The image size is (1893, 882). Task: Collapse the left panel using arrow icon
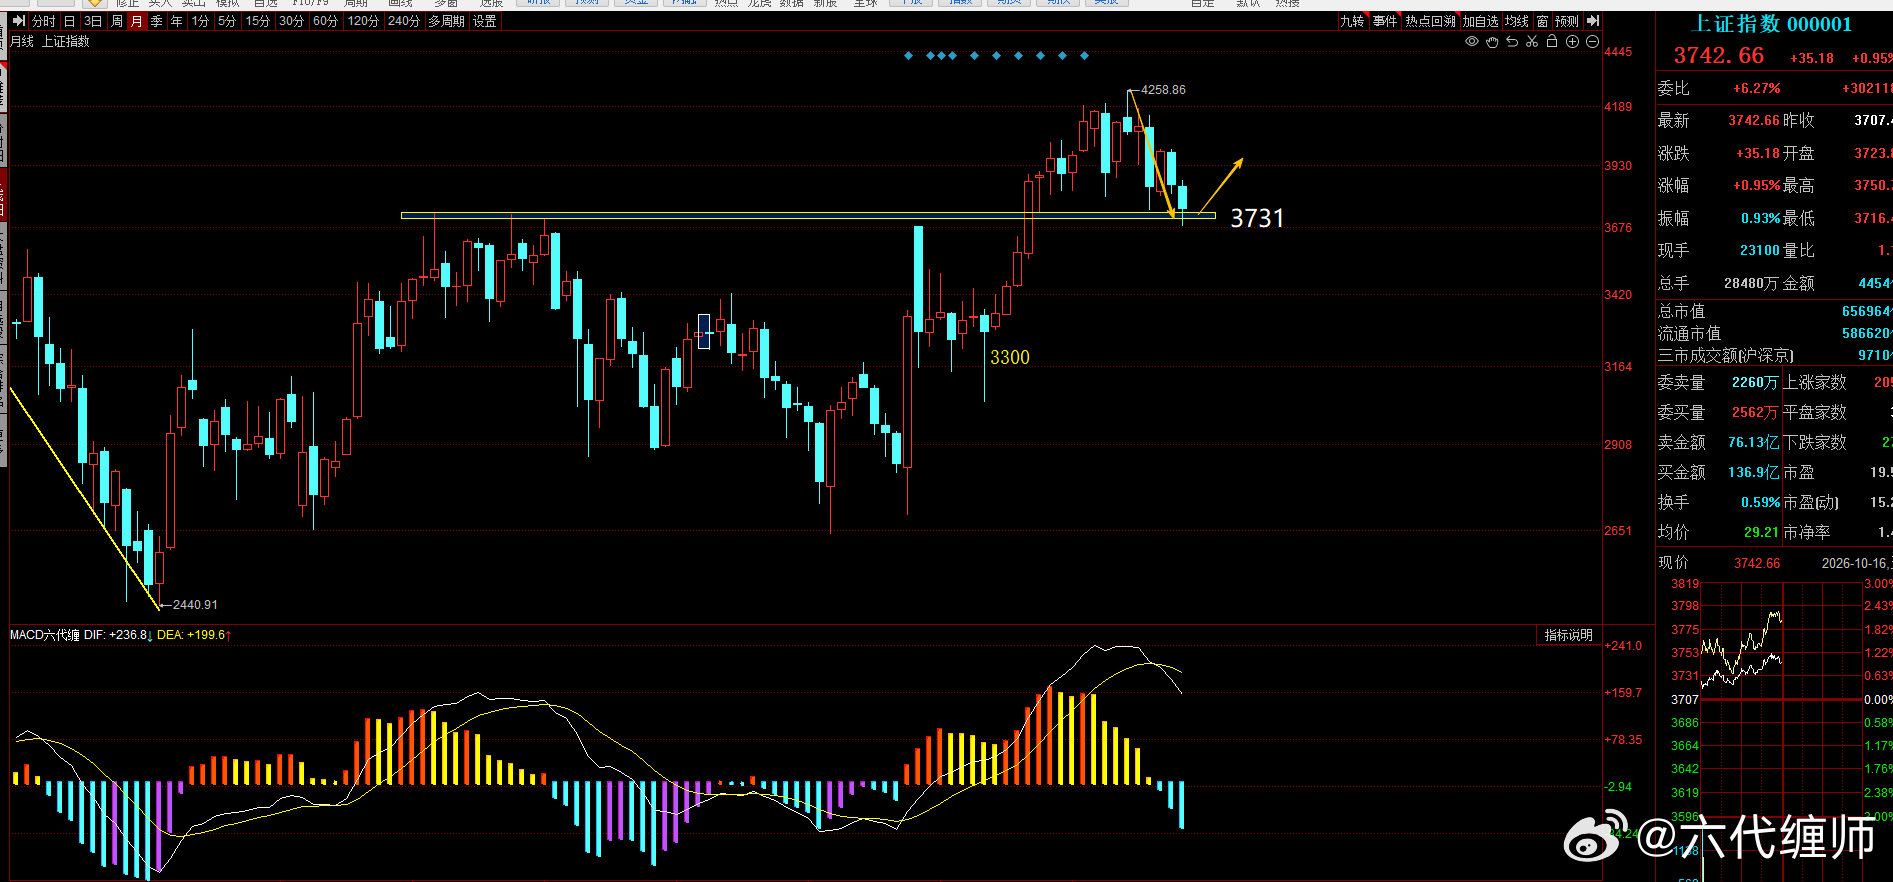pos(19,21)
